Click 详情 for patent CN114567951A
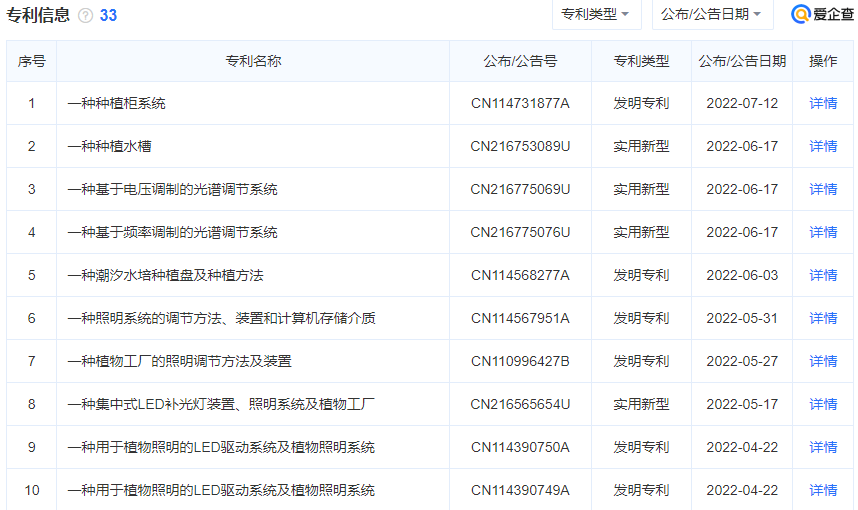This screenshot has height=510, width=858. [x=823, y=318]
